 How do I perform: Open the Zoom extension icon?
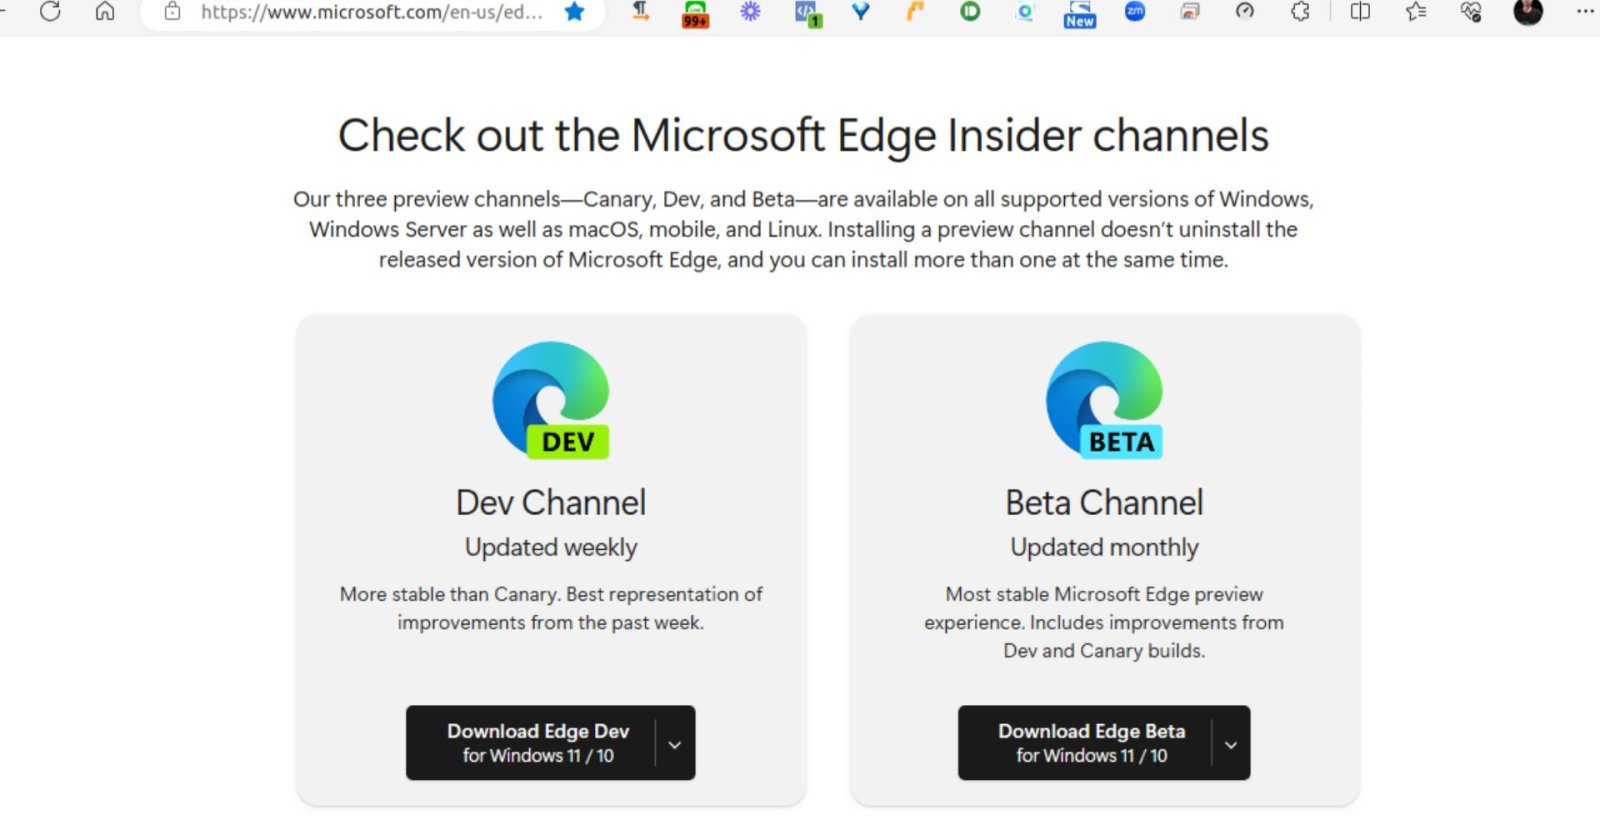coord(1135,12)
